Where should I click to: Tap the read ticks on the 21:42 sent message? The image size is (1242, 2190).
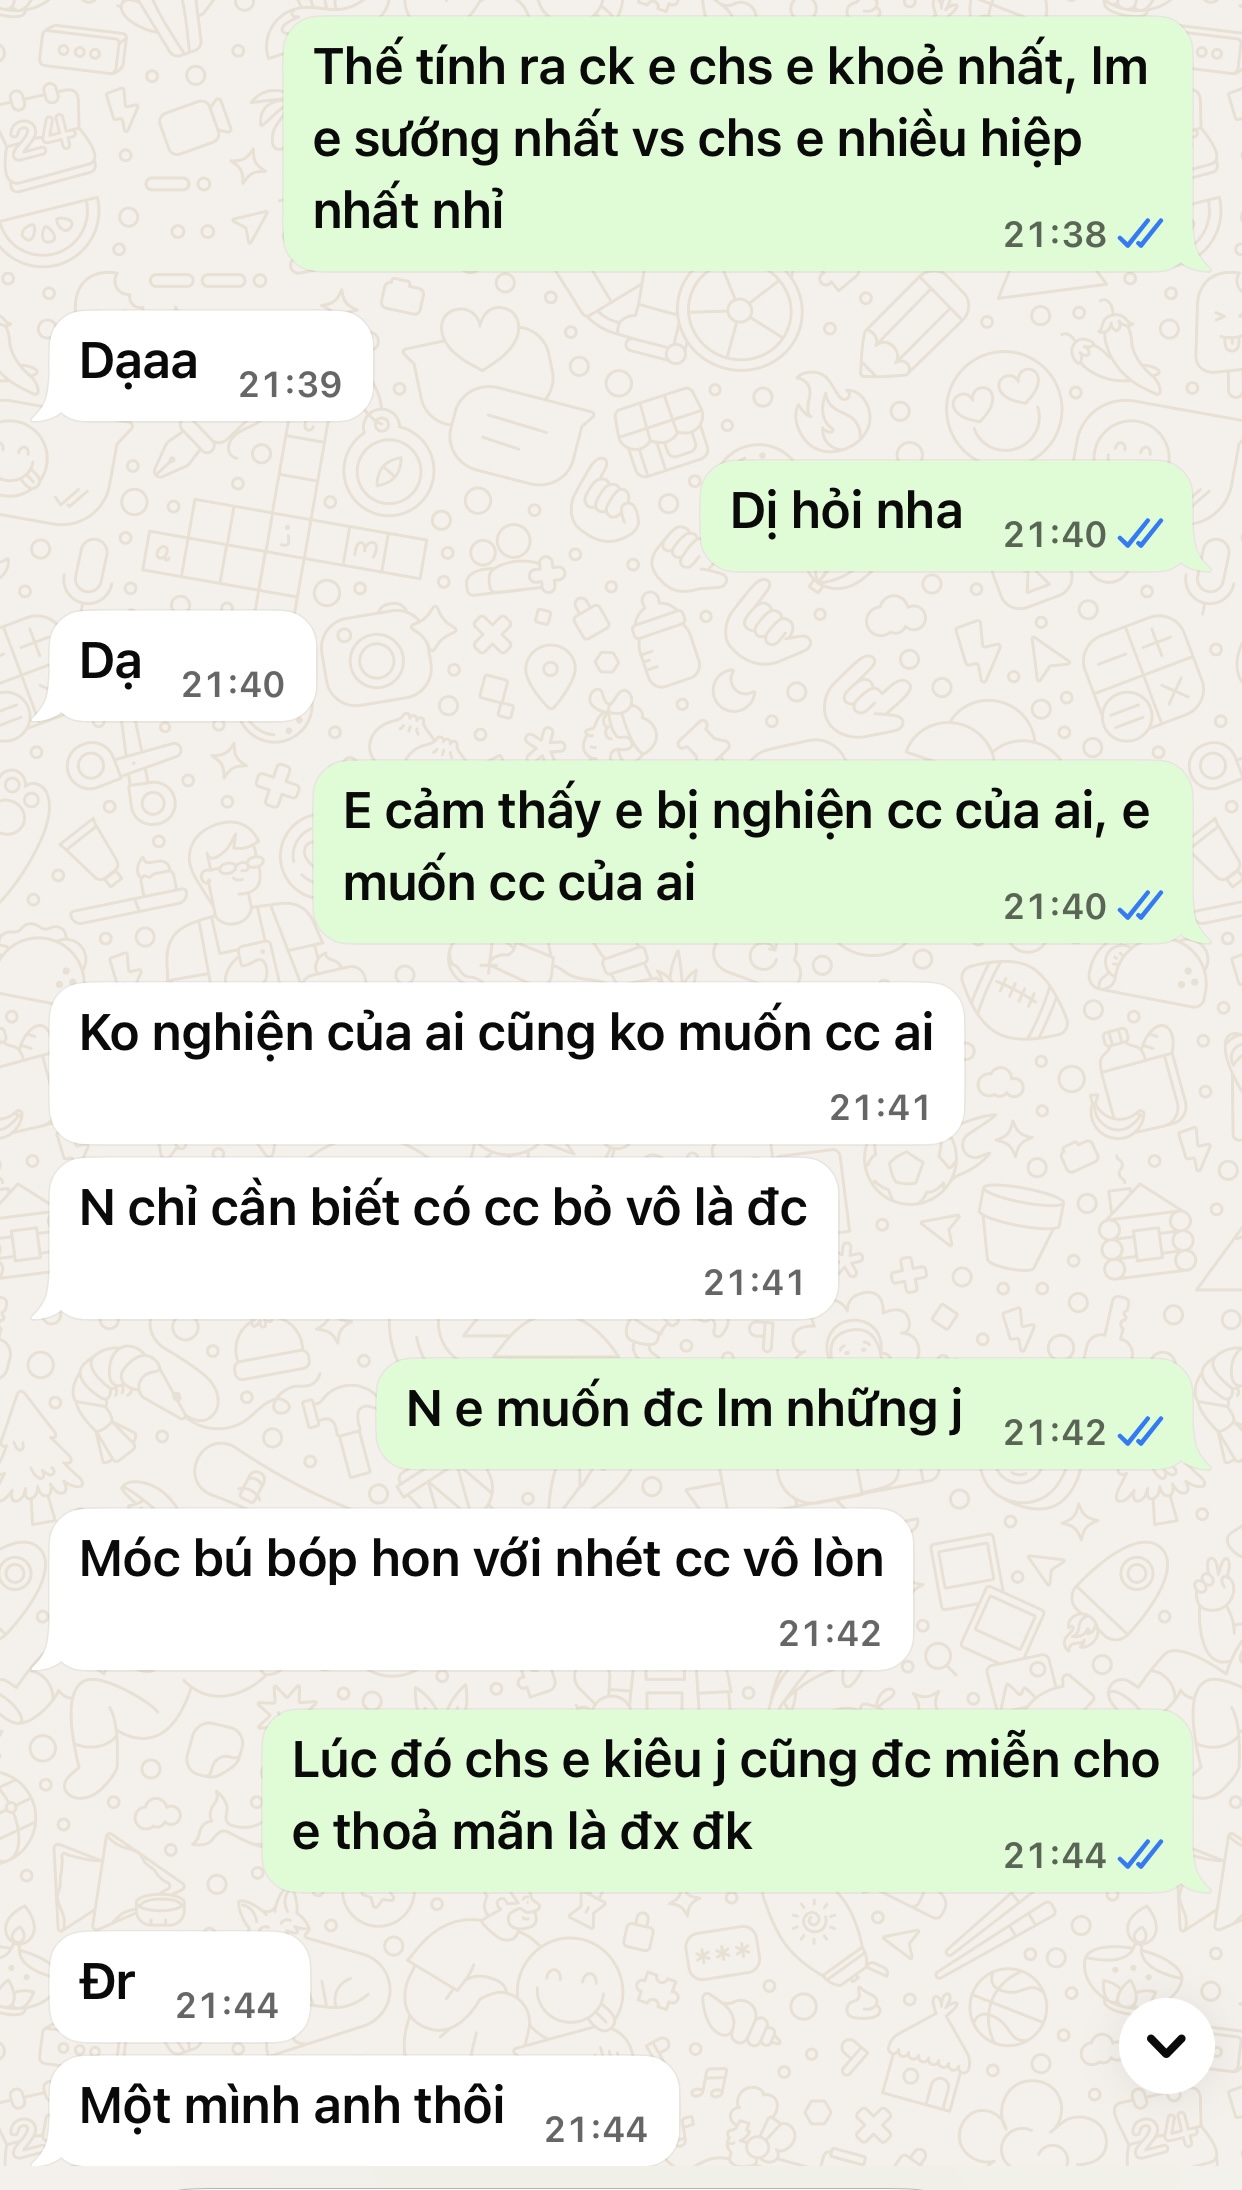click(x=1140, y=1433)
